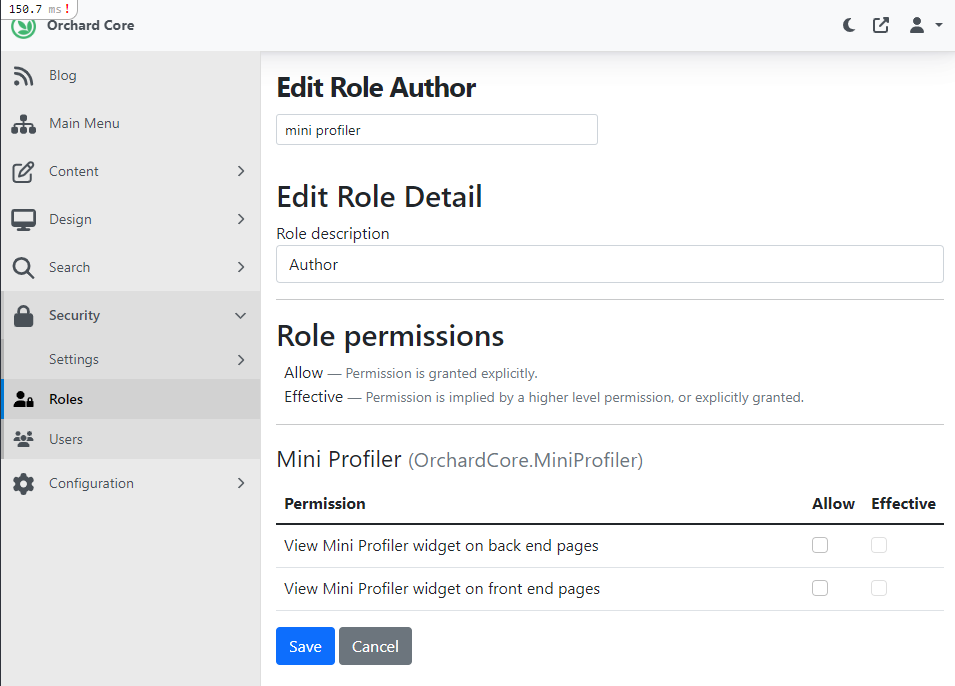Image resolution: width=955 pixels, height=686 pixels.
Task: Click the 'Permission' column header
Action: click(325, 504)
